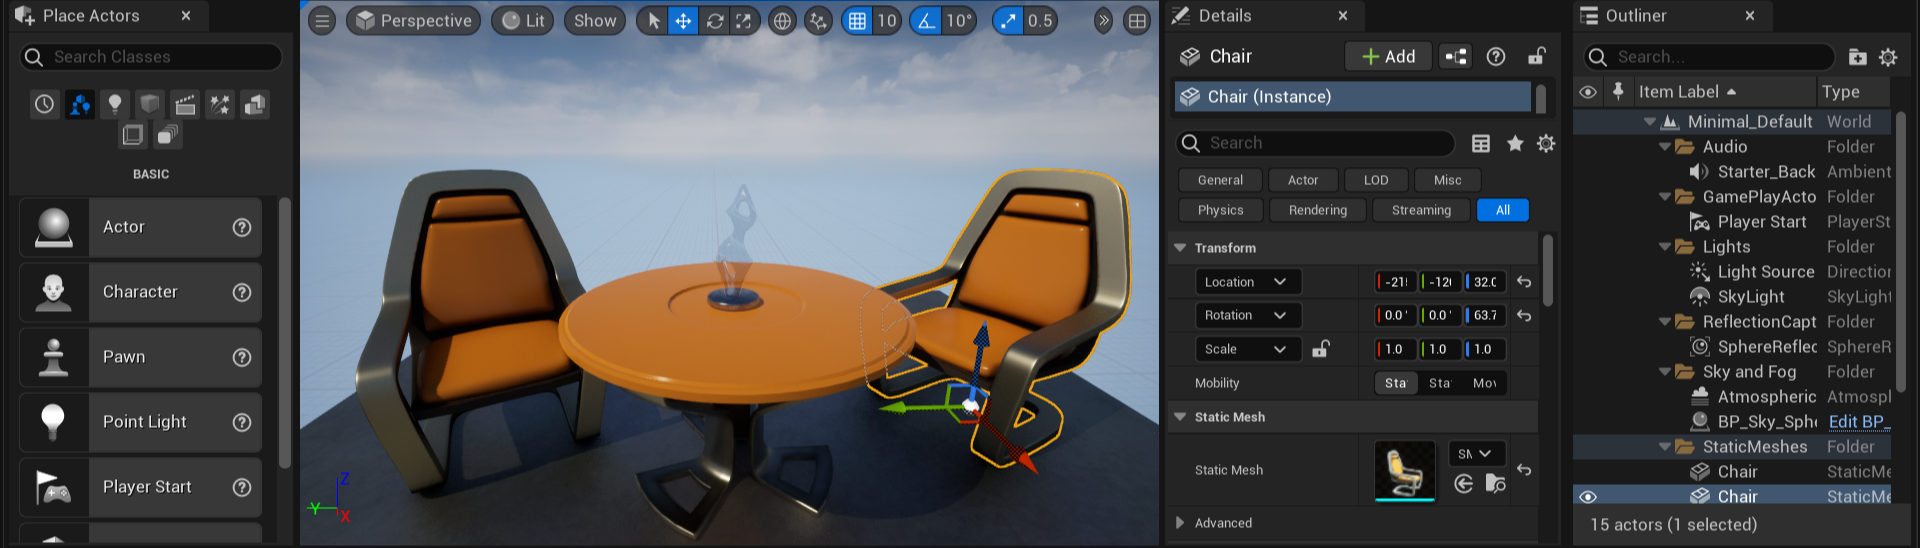This screenshot has height=548, width=1920.
Task: Click the Static Mesh chair thumbnail
Action: click(x=1405, y=470)
